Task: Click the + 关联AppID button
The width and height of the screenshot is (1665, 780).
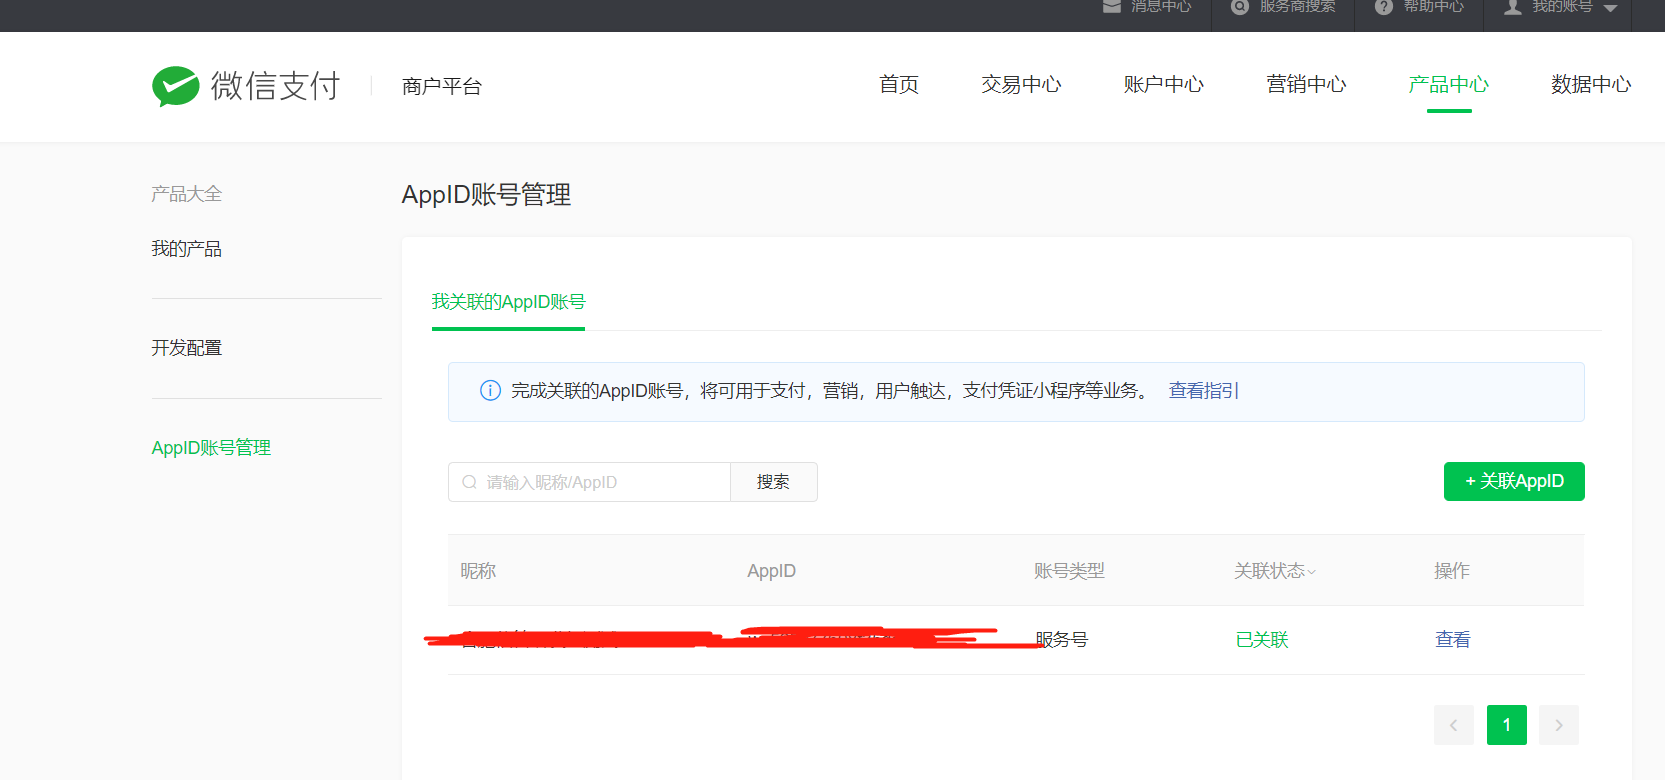Action: [x=1514, y=481]
